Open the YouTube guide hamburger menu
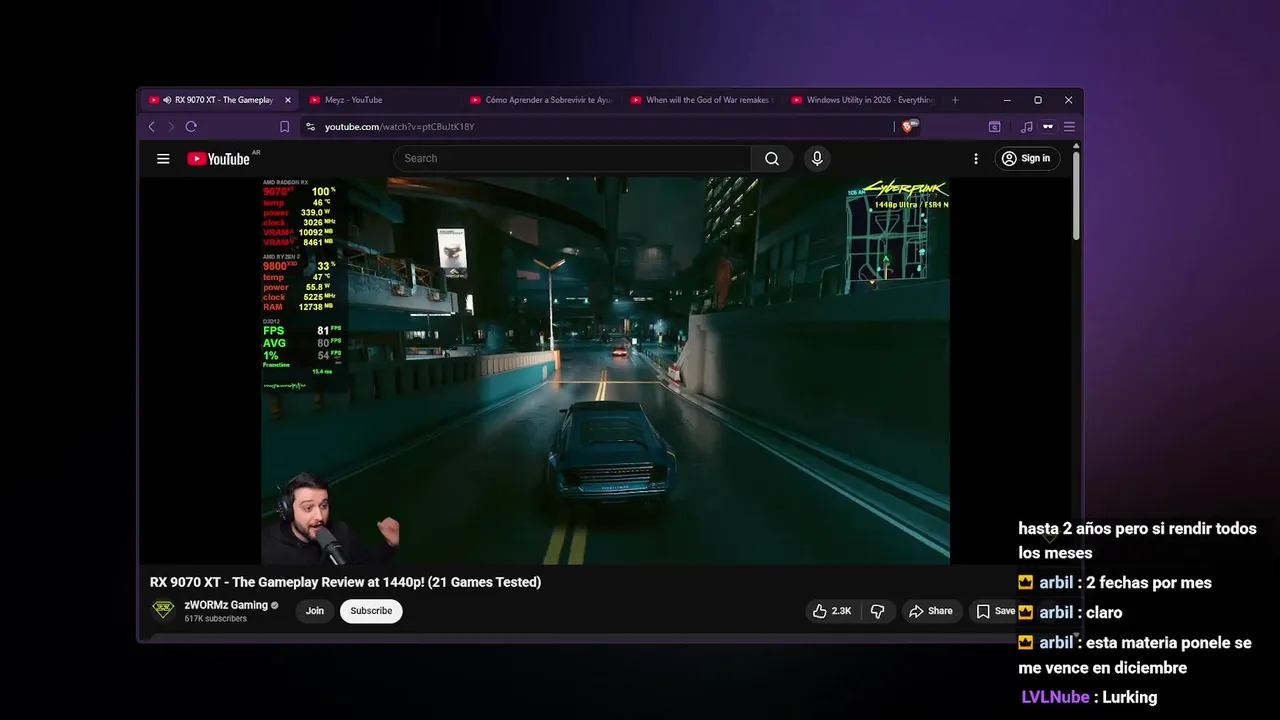 tap(163, 158)
